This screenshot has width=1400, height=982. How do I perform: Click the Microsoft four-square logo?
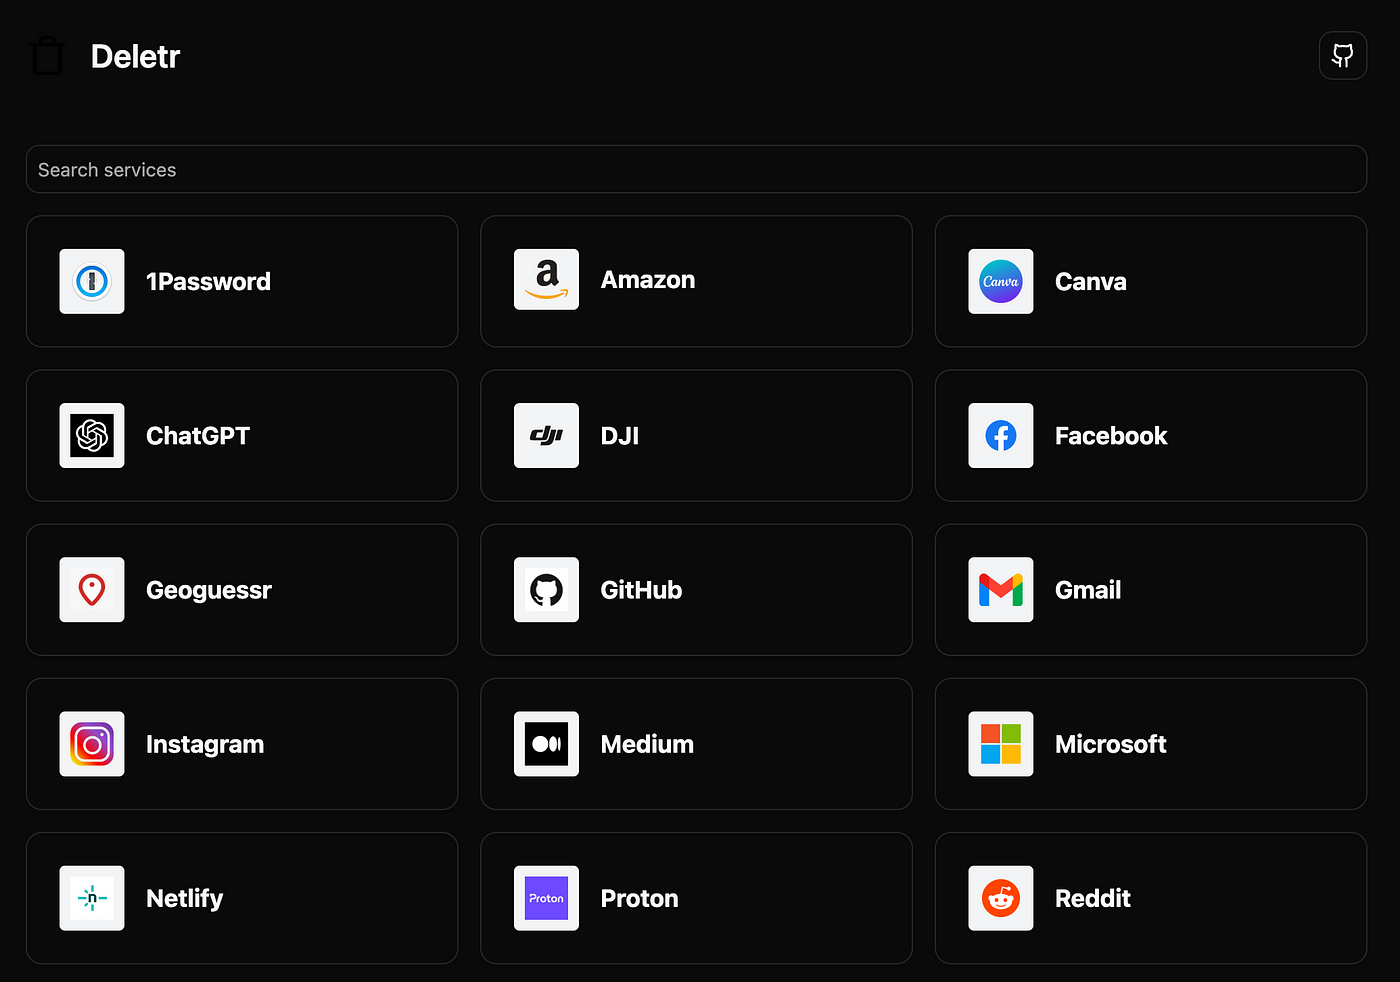pos(1001,743)
